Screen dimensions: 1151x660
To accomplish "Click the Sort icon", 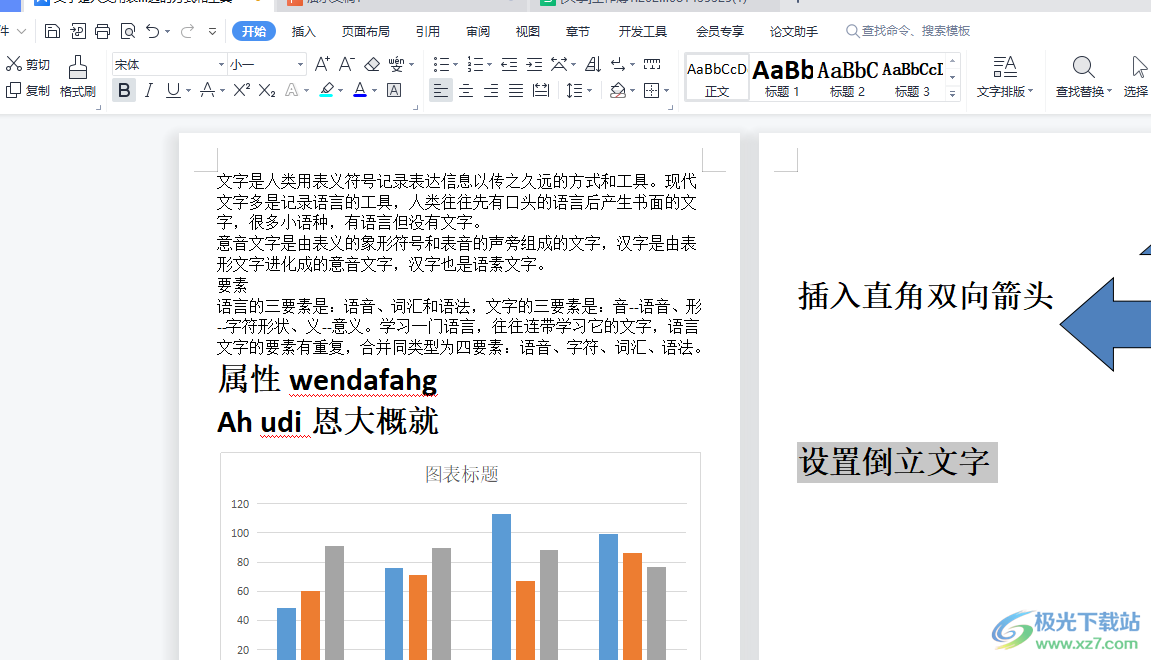I will point(592,65).
